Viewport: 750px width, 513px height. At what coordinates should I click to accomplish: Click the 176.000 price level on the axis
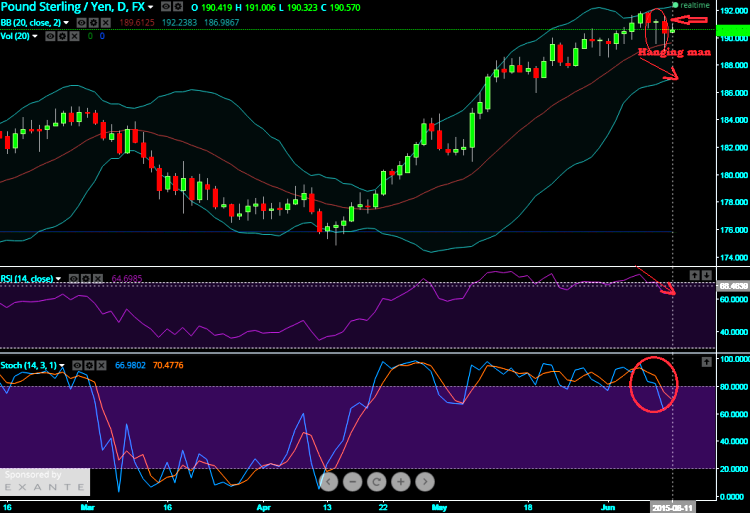click(x=734, y=230)
